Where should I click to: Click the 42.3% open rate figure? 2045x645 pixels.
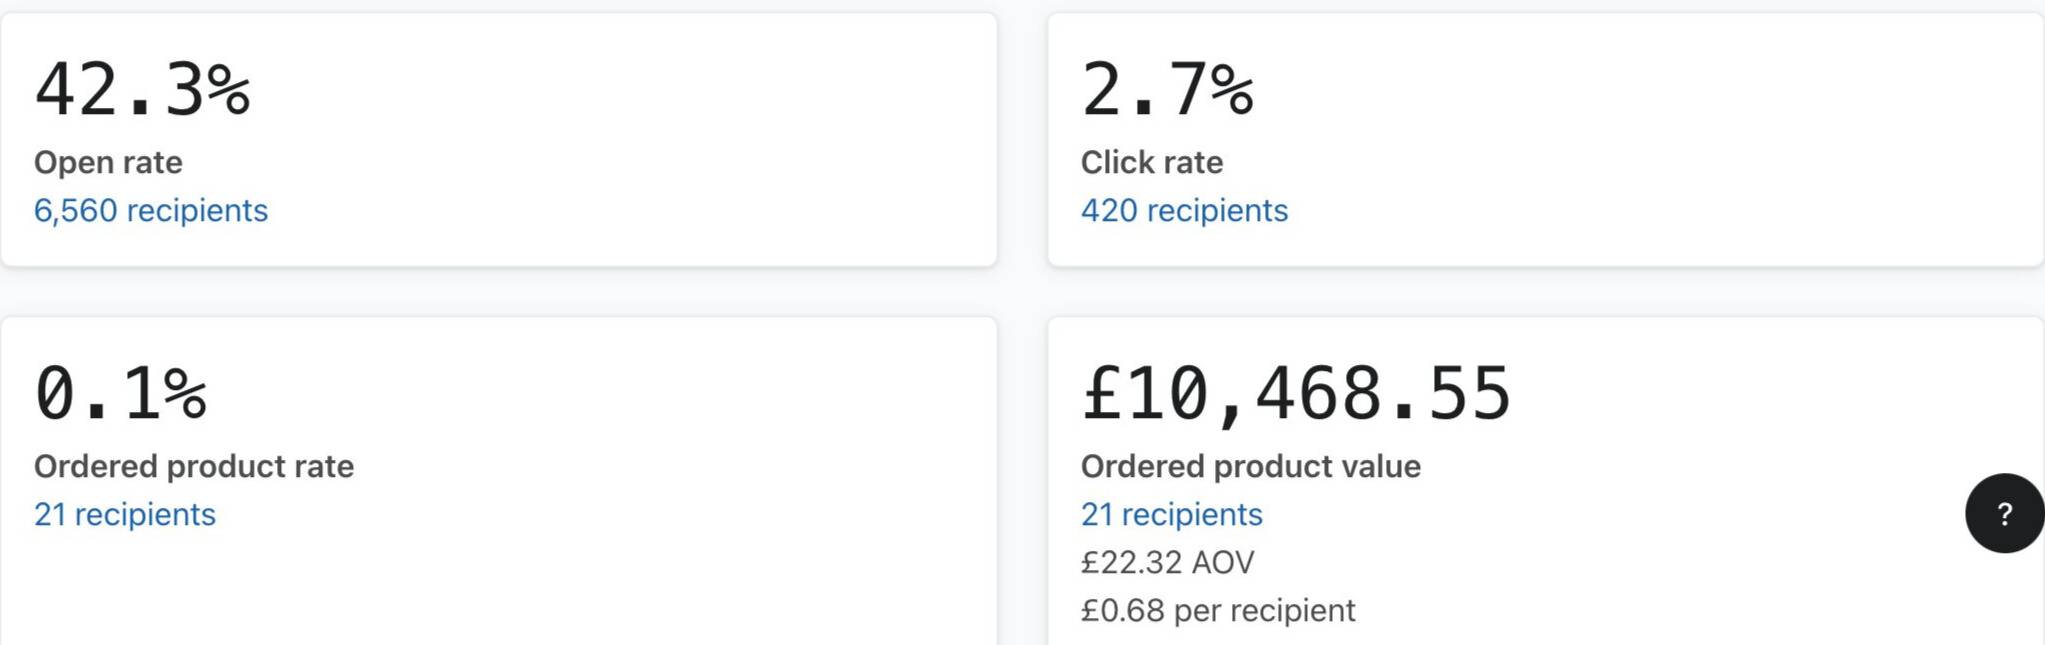[142, 90]
